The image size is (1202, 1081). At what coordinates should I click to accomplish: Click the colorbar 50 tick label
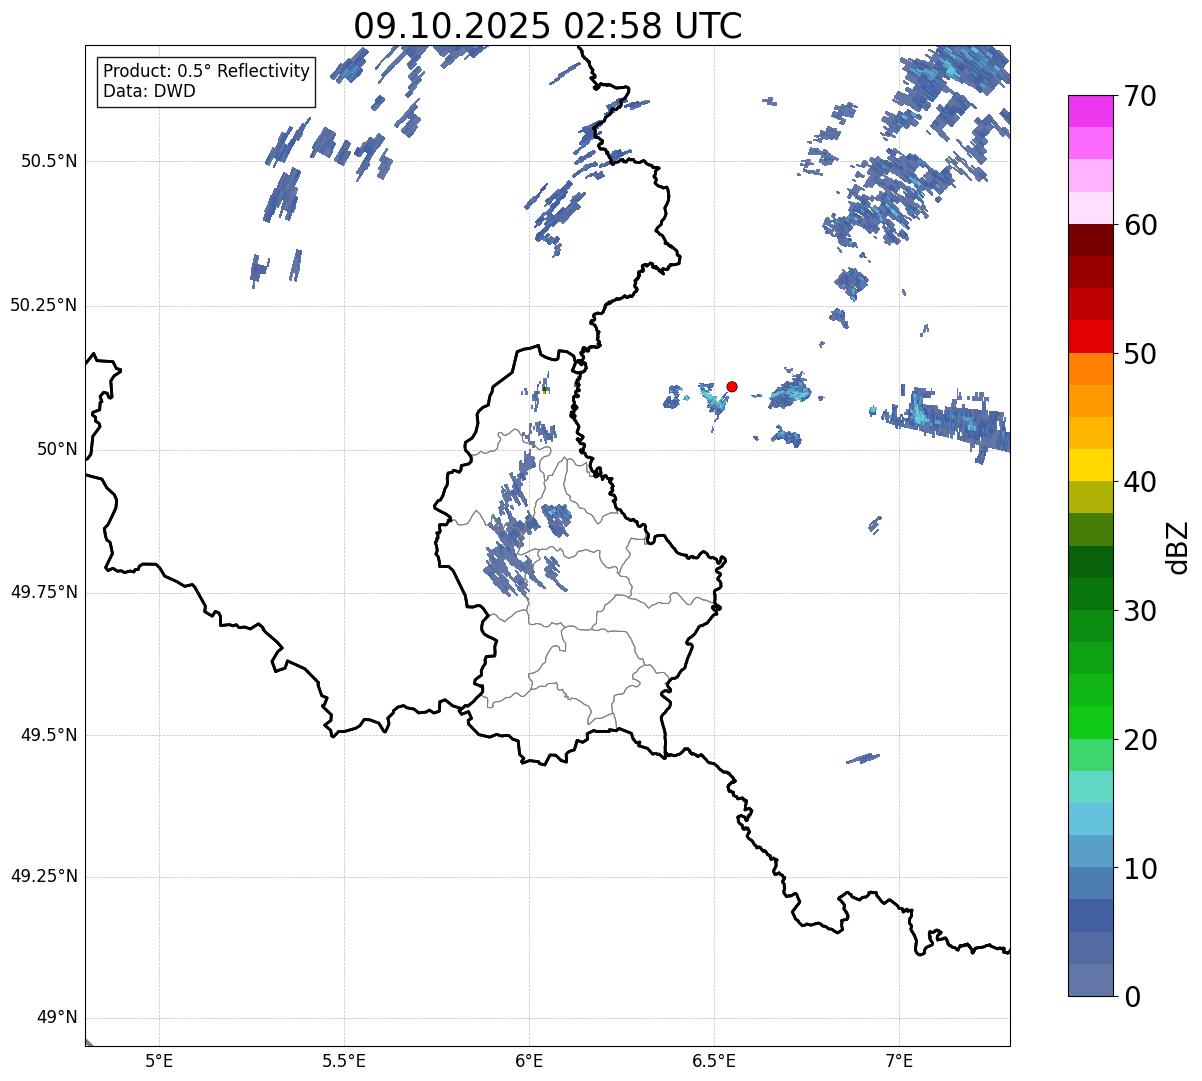click(1140, 354)
